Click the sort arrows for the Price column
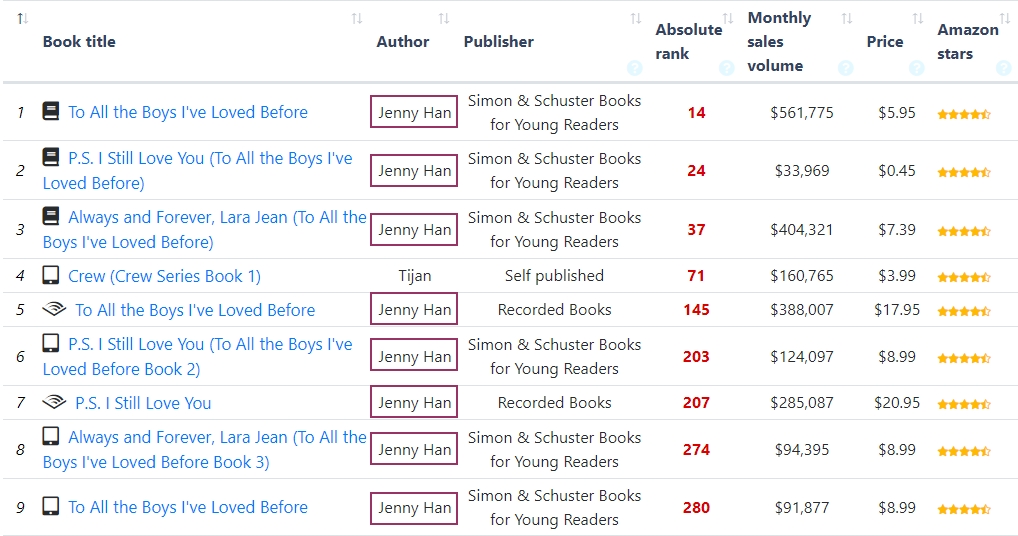This screenshot has height=536, width=1018. coord(918,19)
